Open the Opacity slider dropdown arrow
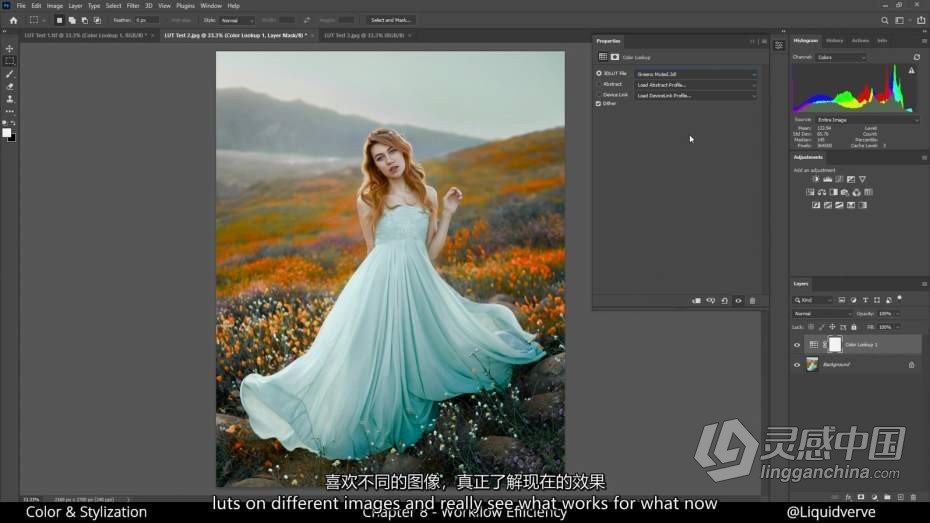Image resolution: width=930 pixels, height=523 pixels. (x=897, y=314)
